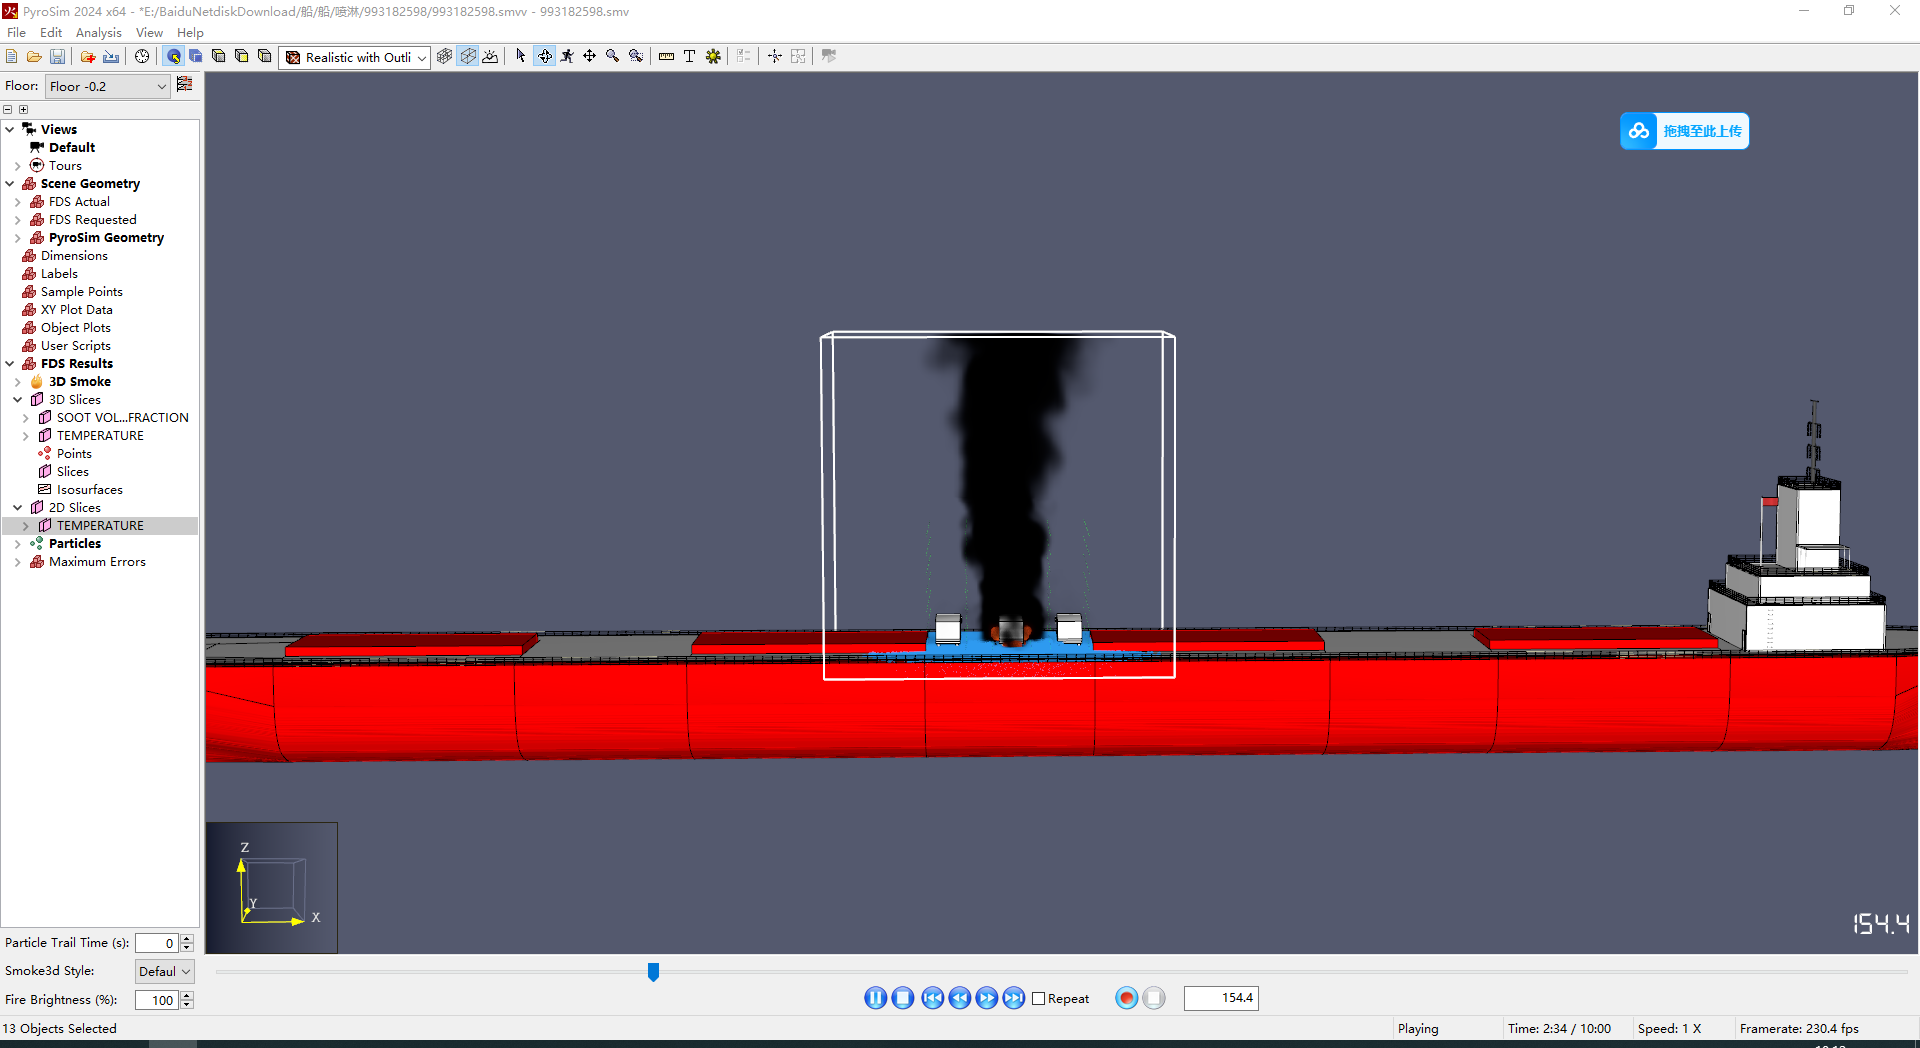Screen dimensions: 1920x1048
Task: Select Maximum Errors in the tree
Action: click(97, 562)
